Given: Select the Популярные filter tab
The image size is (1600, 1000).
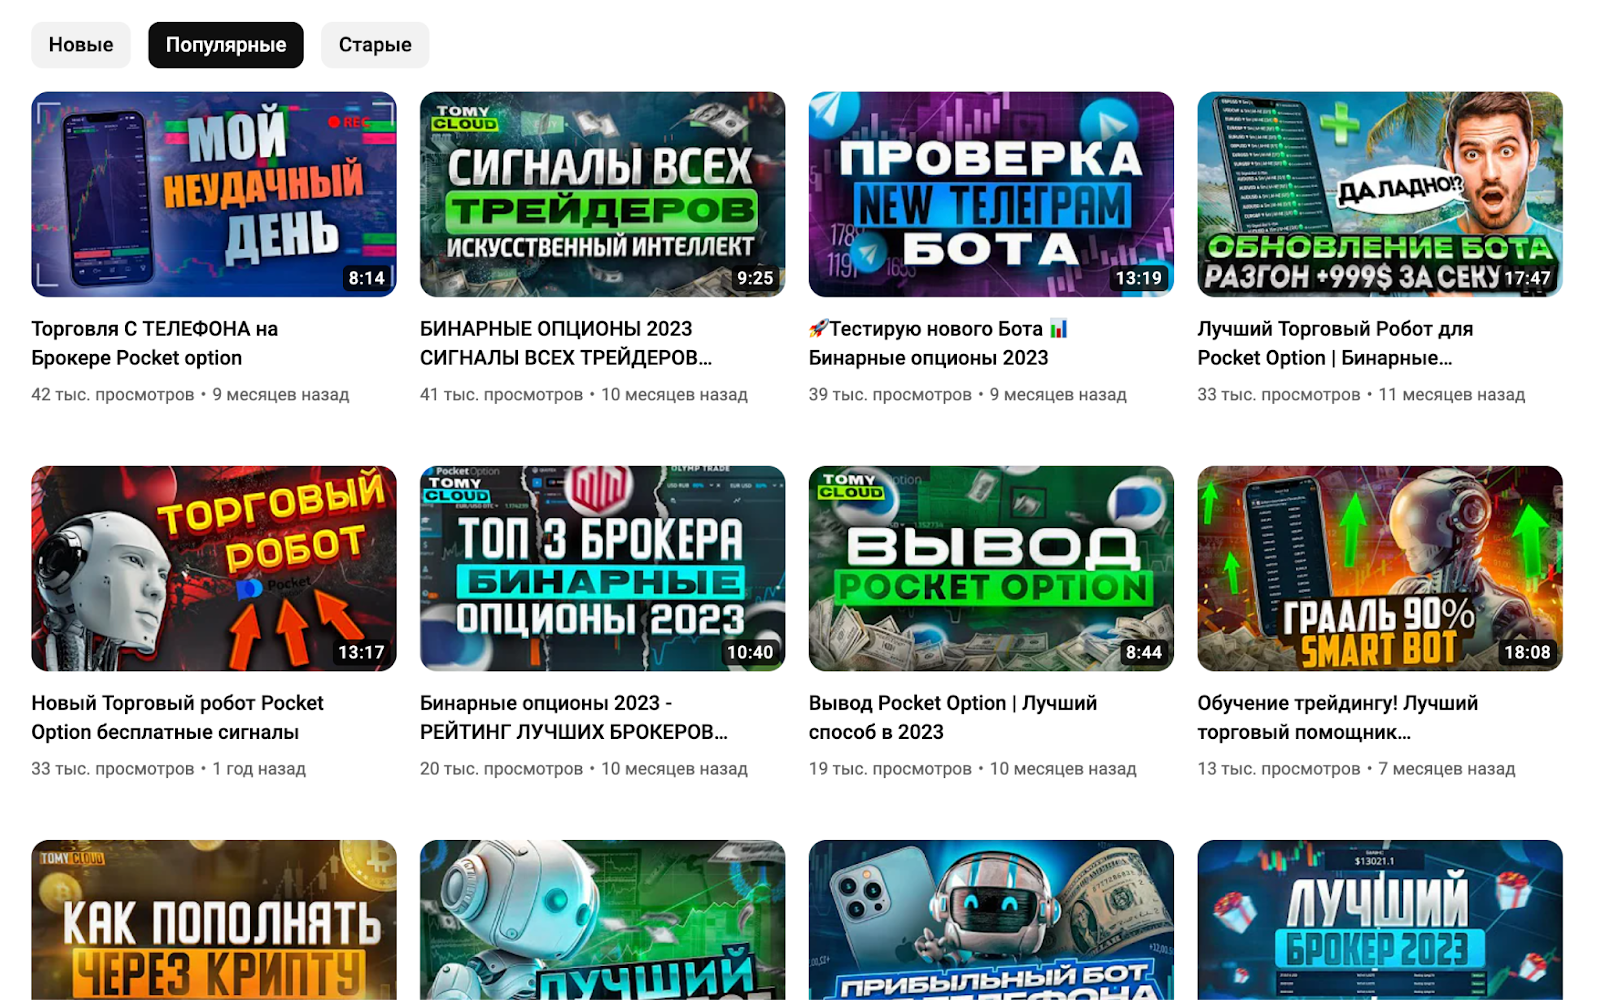Looking at the screenshot, I should [226, 45].
